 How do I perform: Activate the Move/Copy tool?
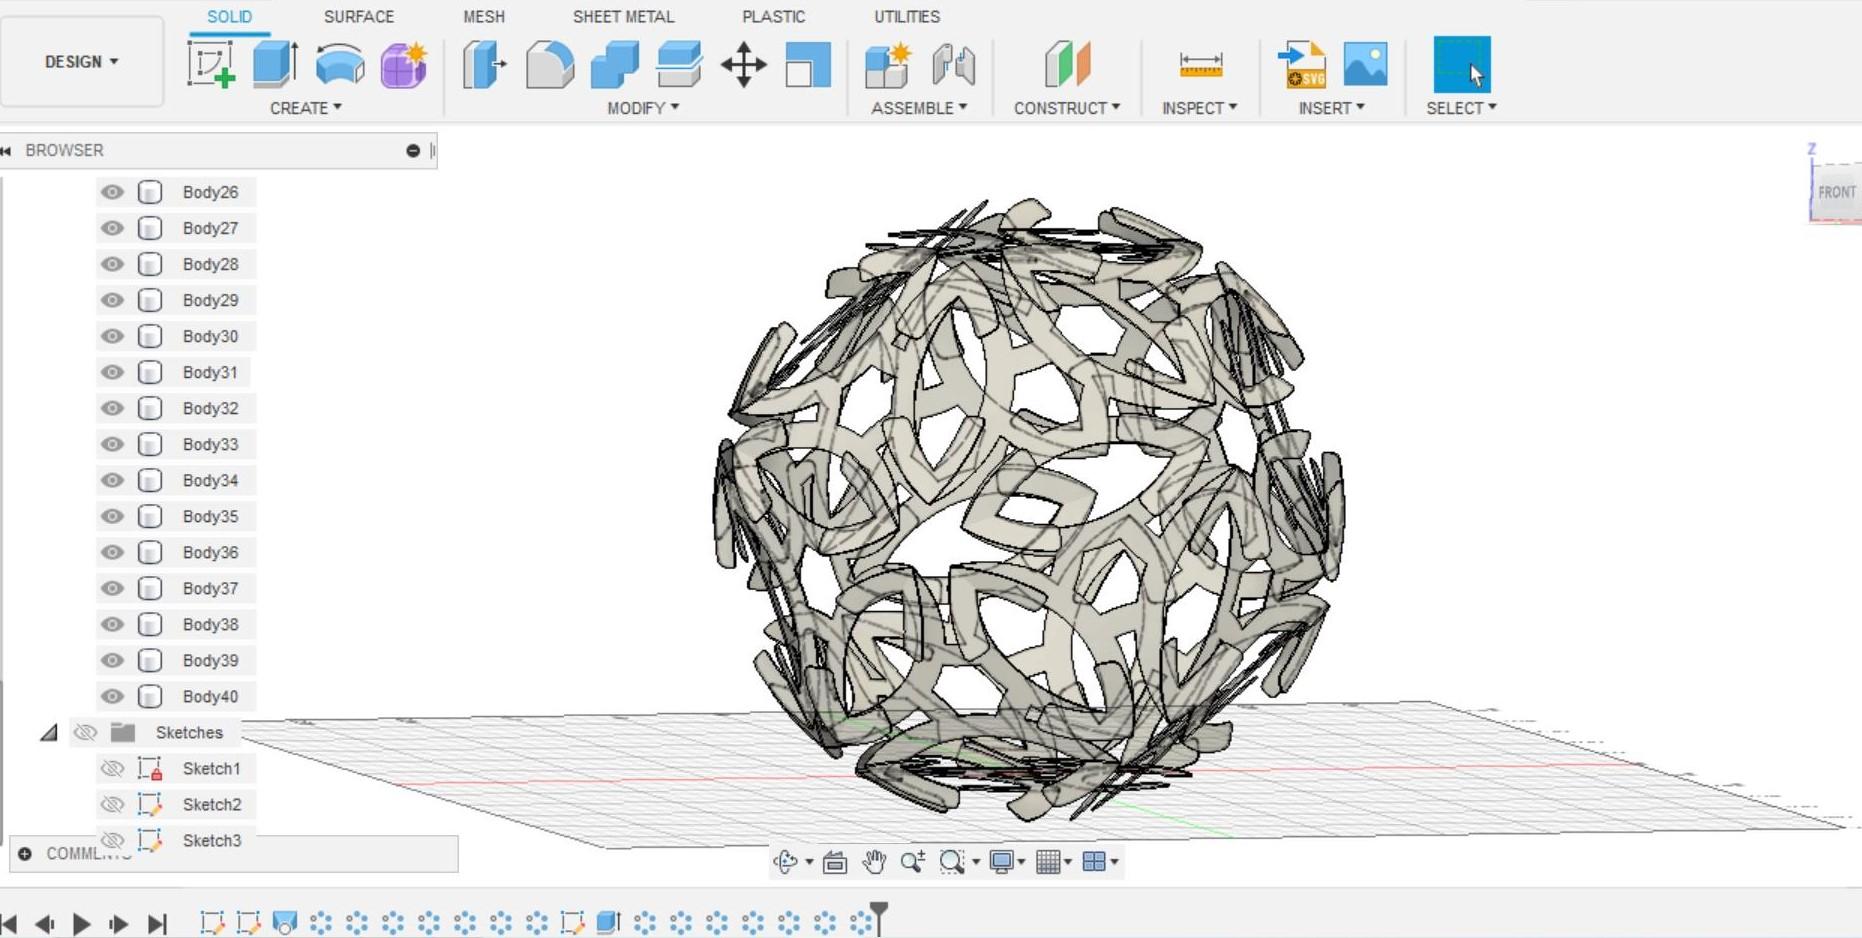click(744, 63)
